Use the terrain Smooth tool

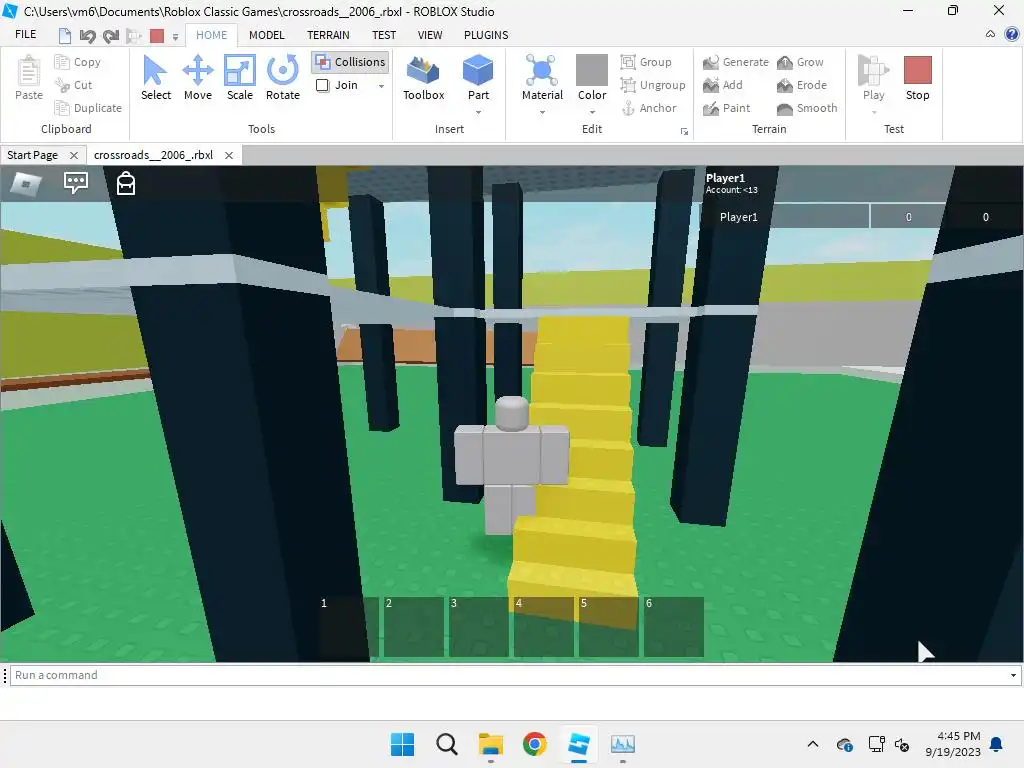pyautogui.click(x=807, y=108)
